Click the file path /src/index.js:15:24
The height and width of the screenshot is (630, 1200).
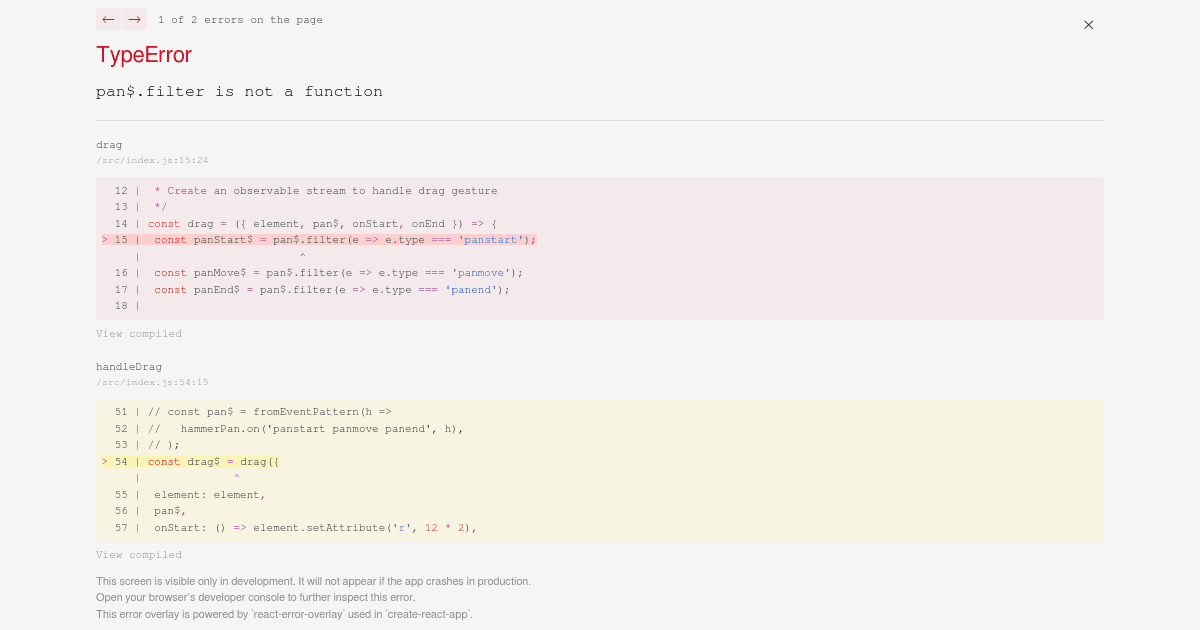tap(152, 160)
